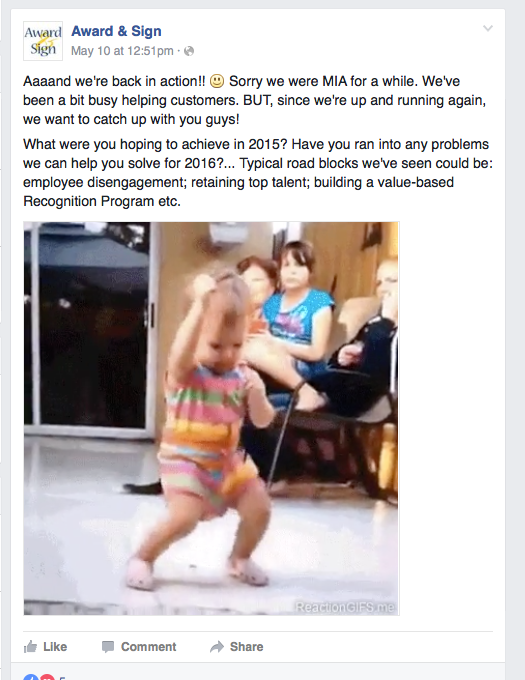The width and height of the screenshot is (525, 680).
Task: Click the ReactionGIFS.me watermark
Action: (345, 607)
